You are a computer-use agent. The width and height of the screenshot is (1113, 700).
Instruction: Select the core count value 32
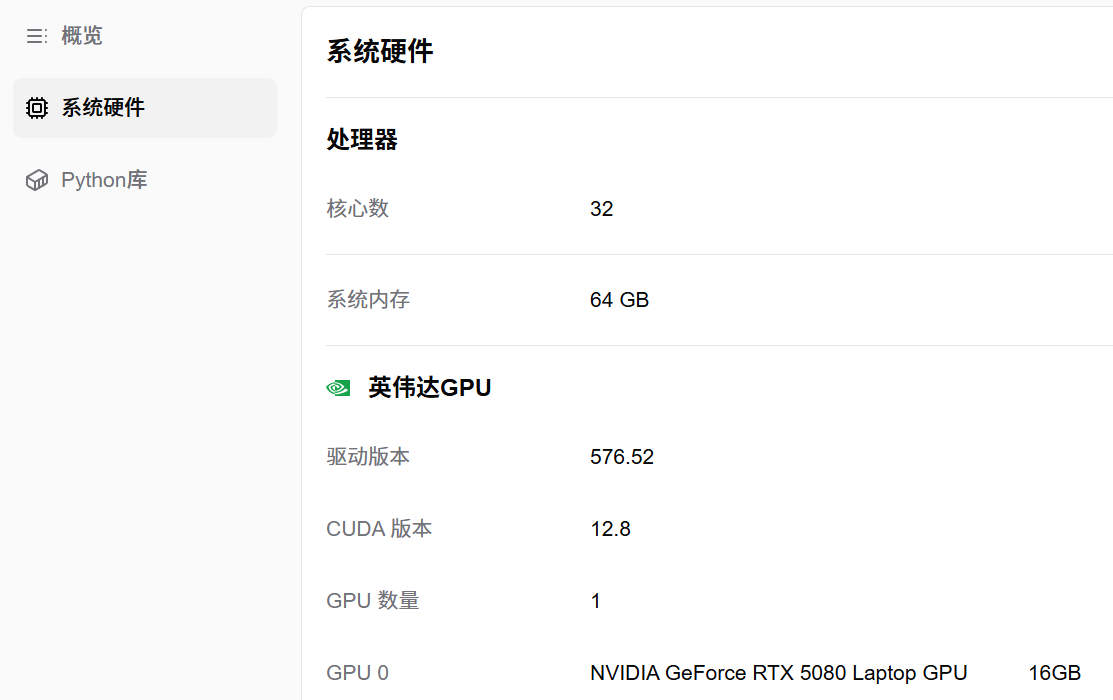[601, 209]
